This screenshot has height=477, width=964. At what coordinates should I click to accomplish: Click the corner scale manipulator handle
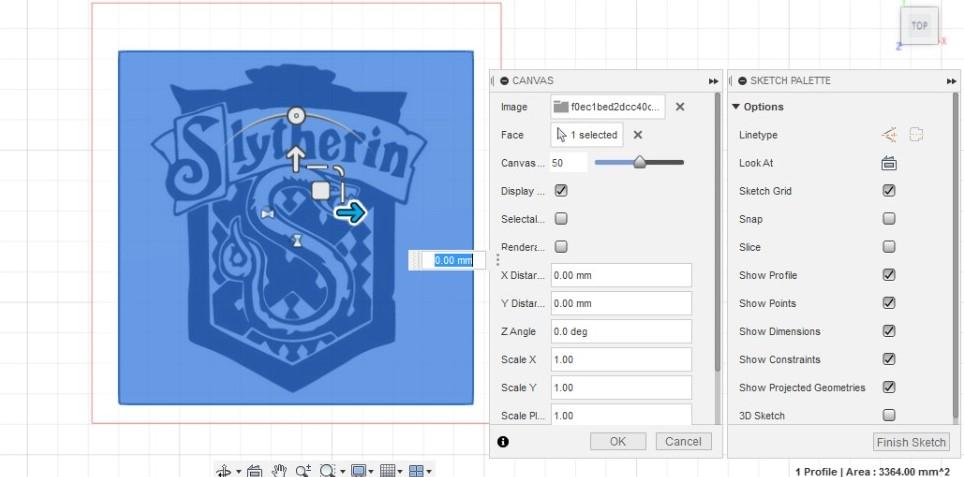click(338, 170)
